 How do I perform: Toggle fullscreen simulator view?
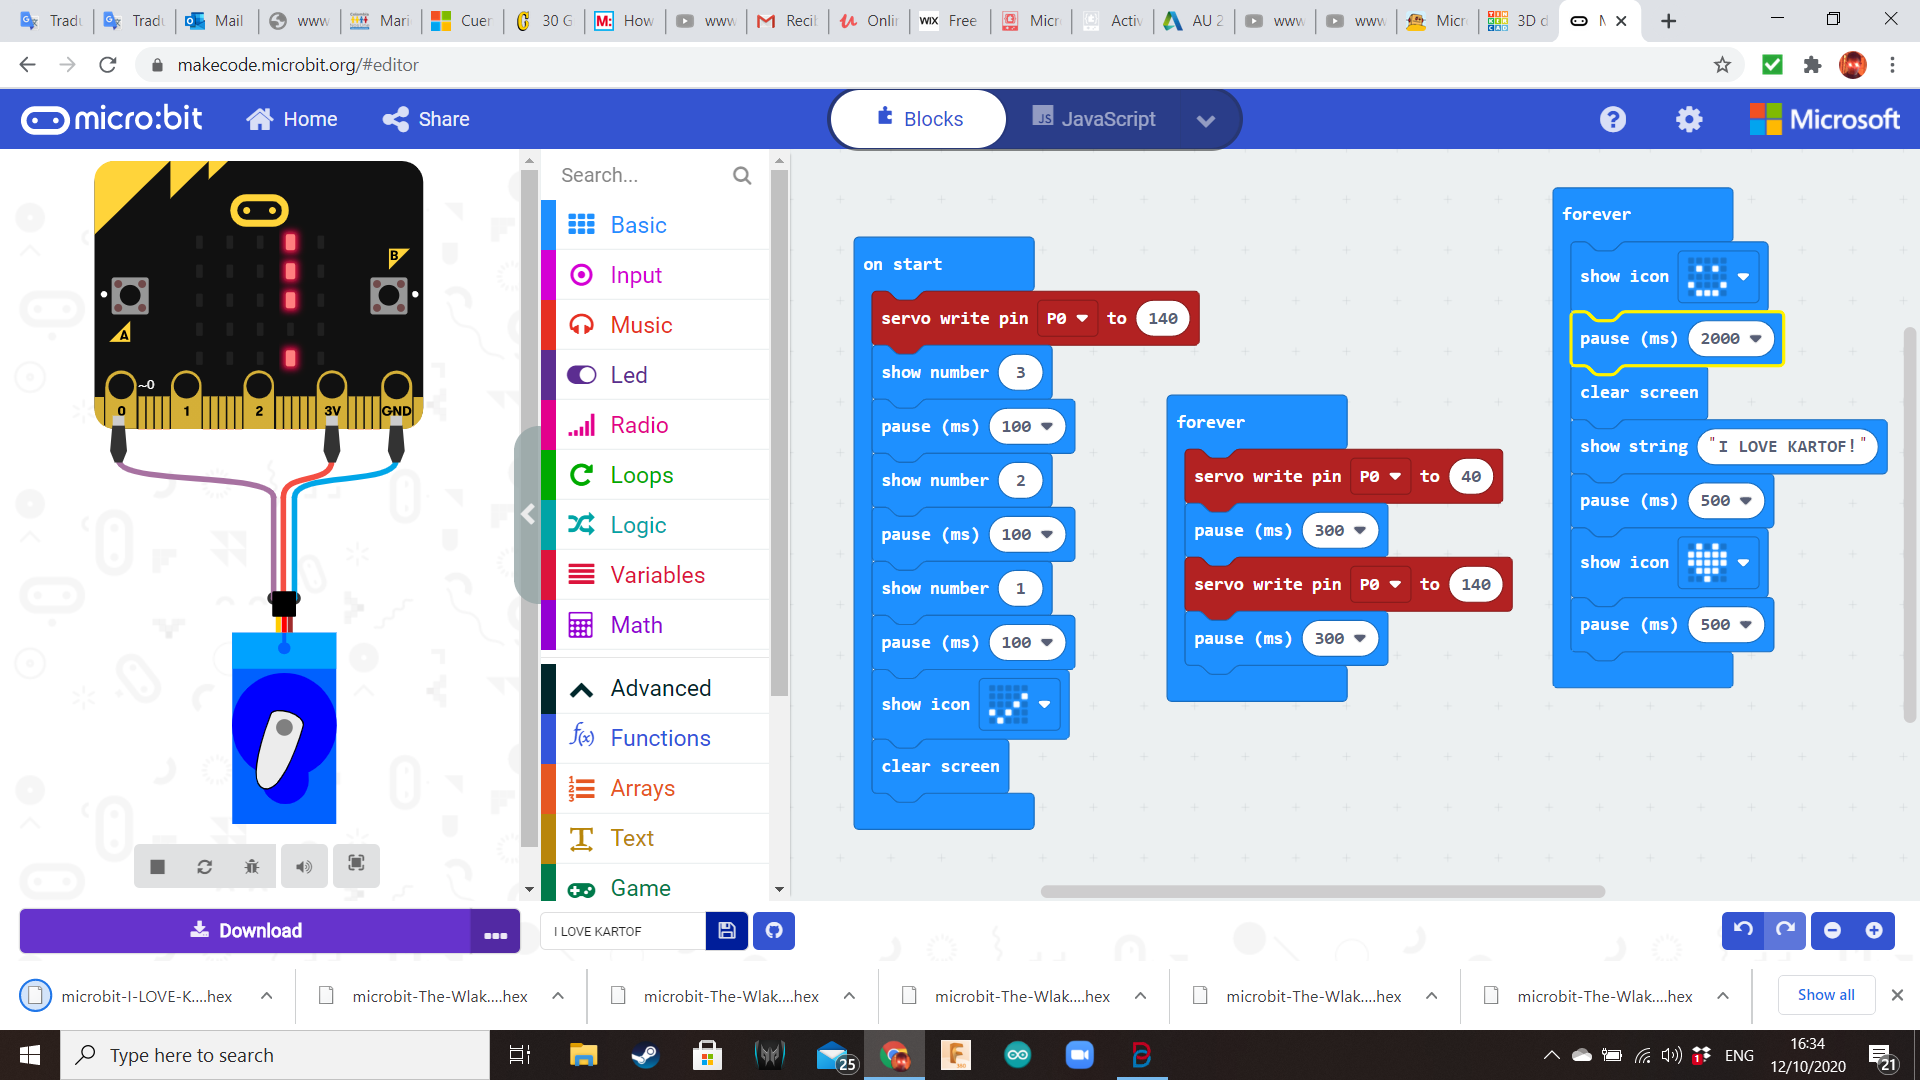pyautogui.click(x=356, y=866)
